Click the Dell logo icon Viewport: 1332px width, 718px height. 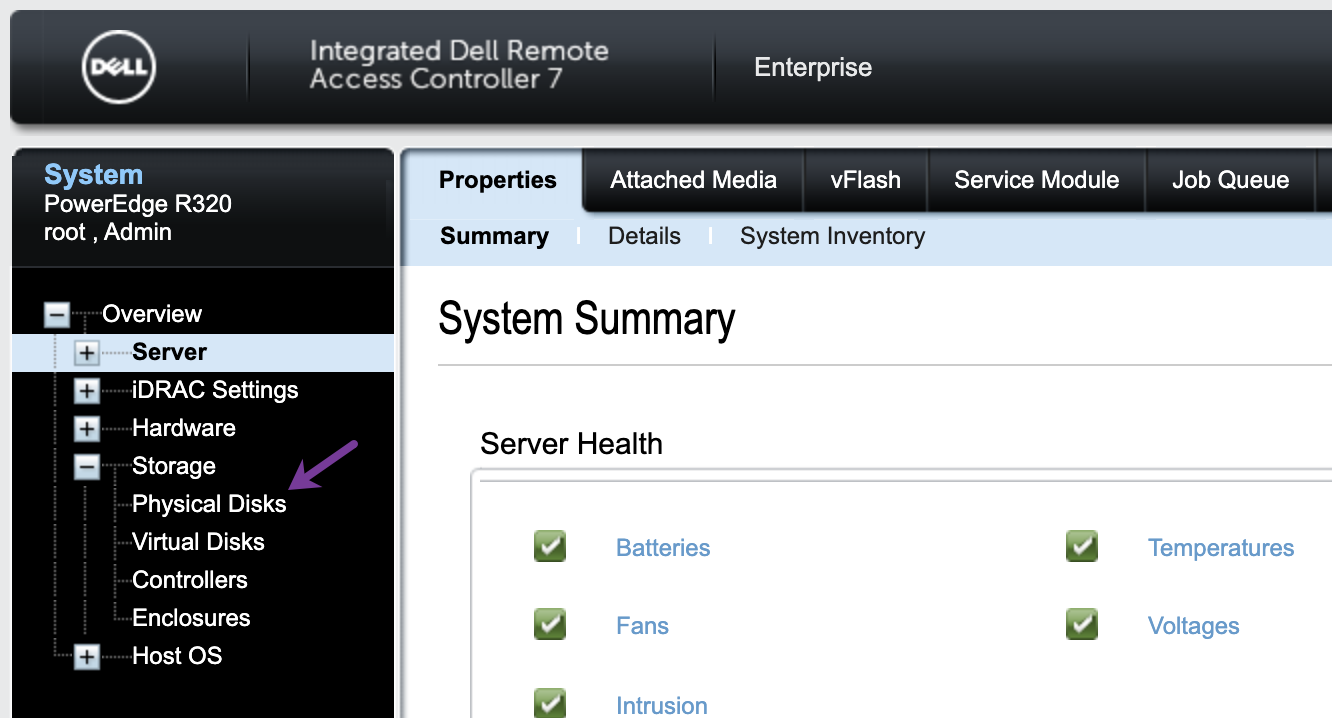[120, 67]
